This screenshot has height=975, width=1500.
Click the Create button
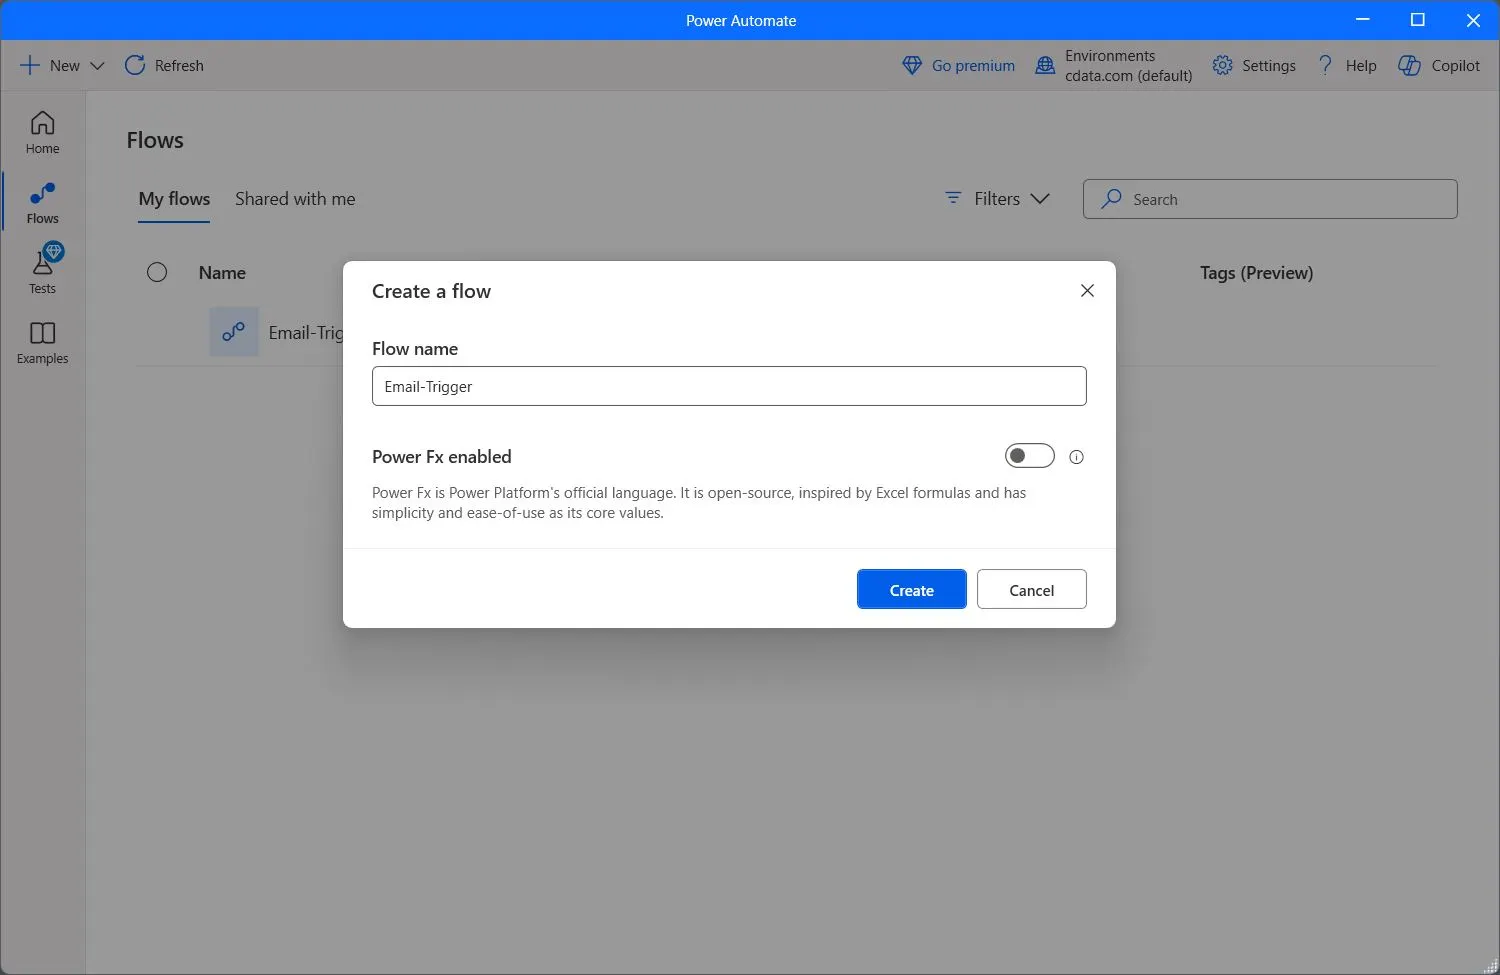point(911,590)
